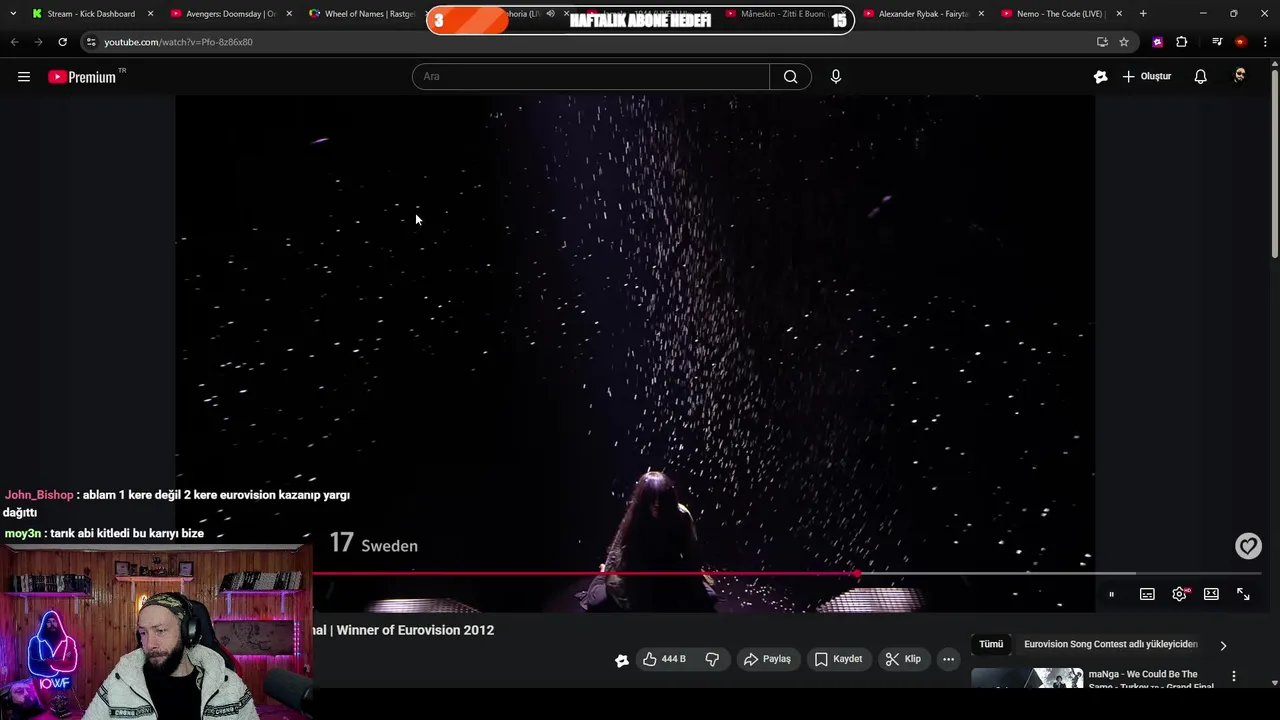Open maNga We Could Be The Same video
Screen dimensions: 1280x720
tap(1150, 680)
